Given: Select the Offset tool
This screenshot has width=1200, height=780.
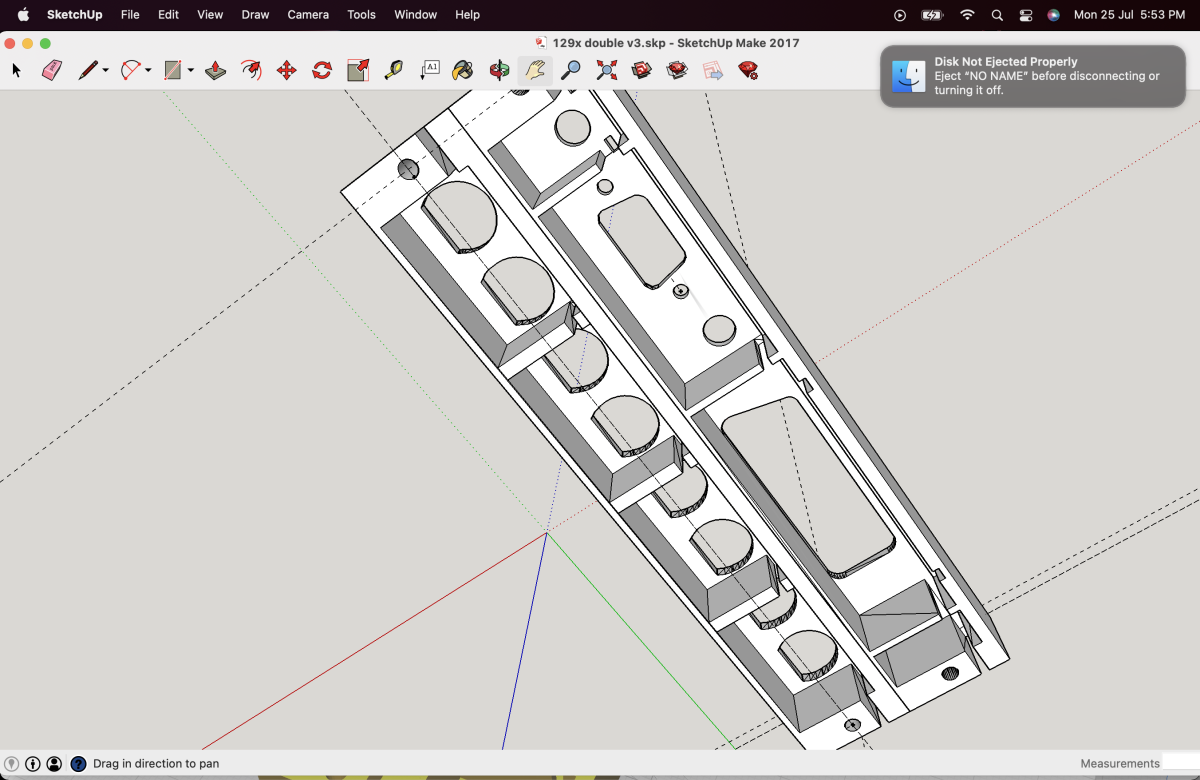Looking at the screenshot, I should click(x=251, y=70).
